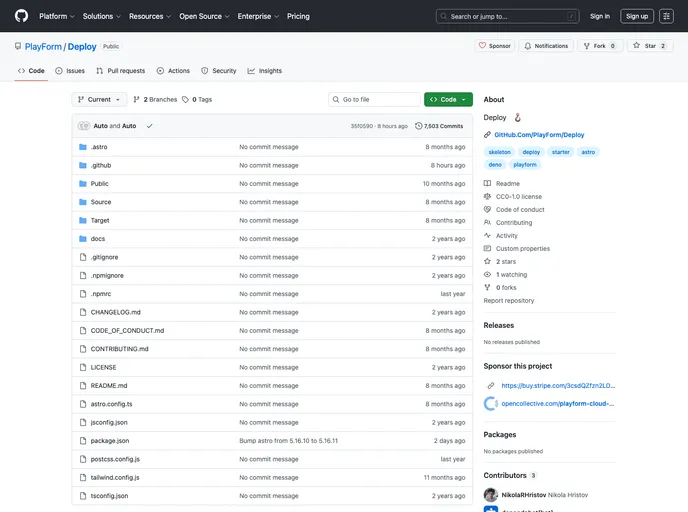Switch to the Issues tab

tap(70, 71)
